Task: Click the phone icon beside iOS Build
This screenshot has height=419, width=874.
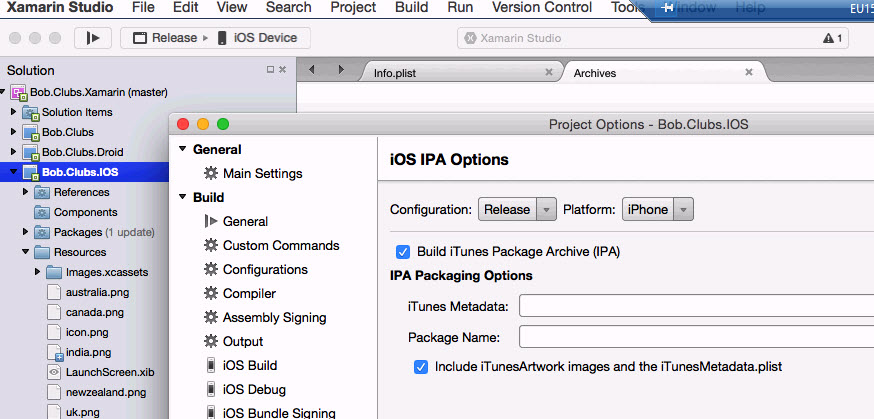Action: pos(211,366)
